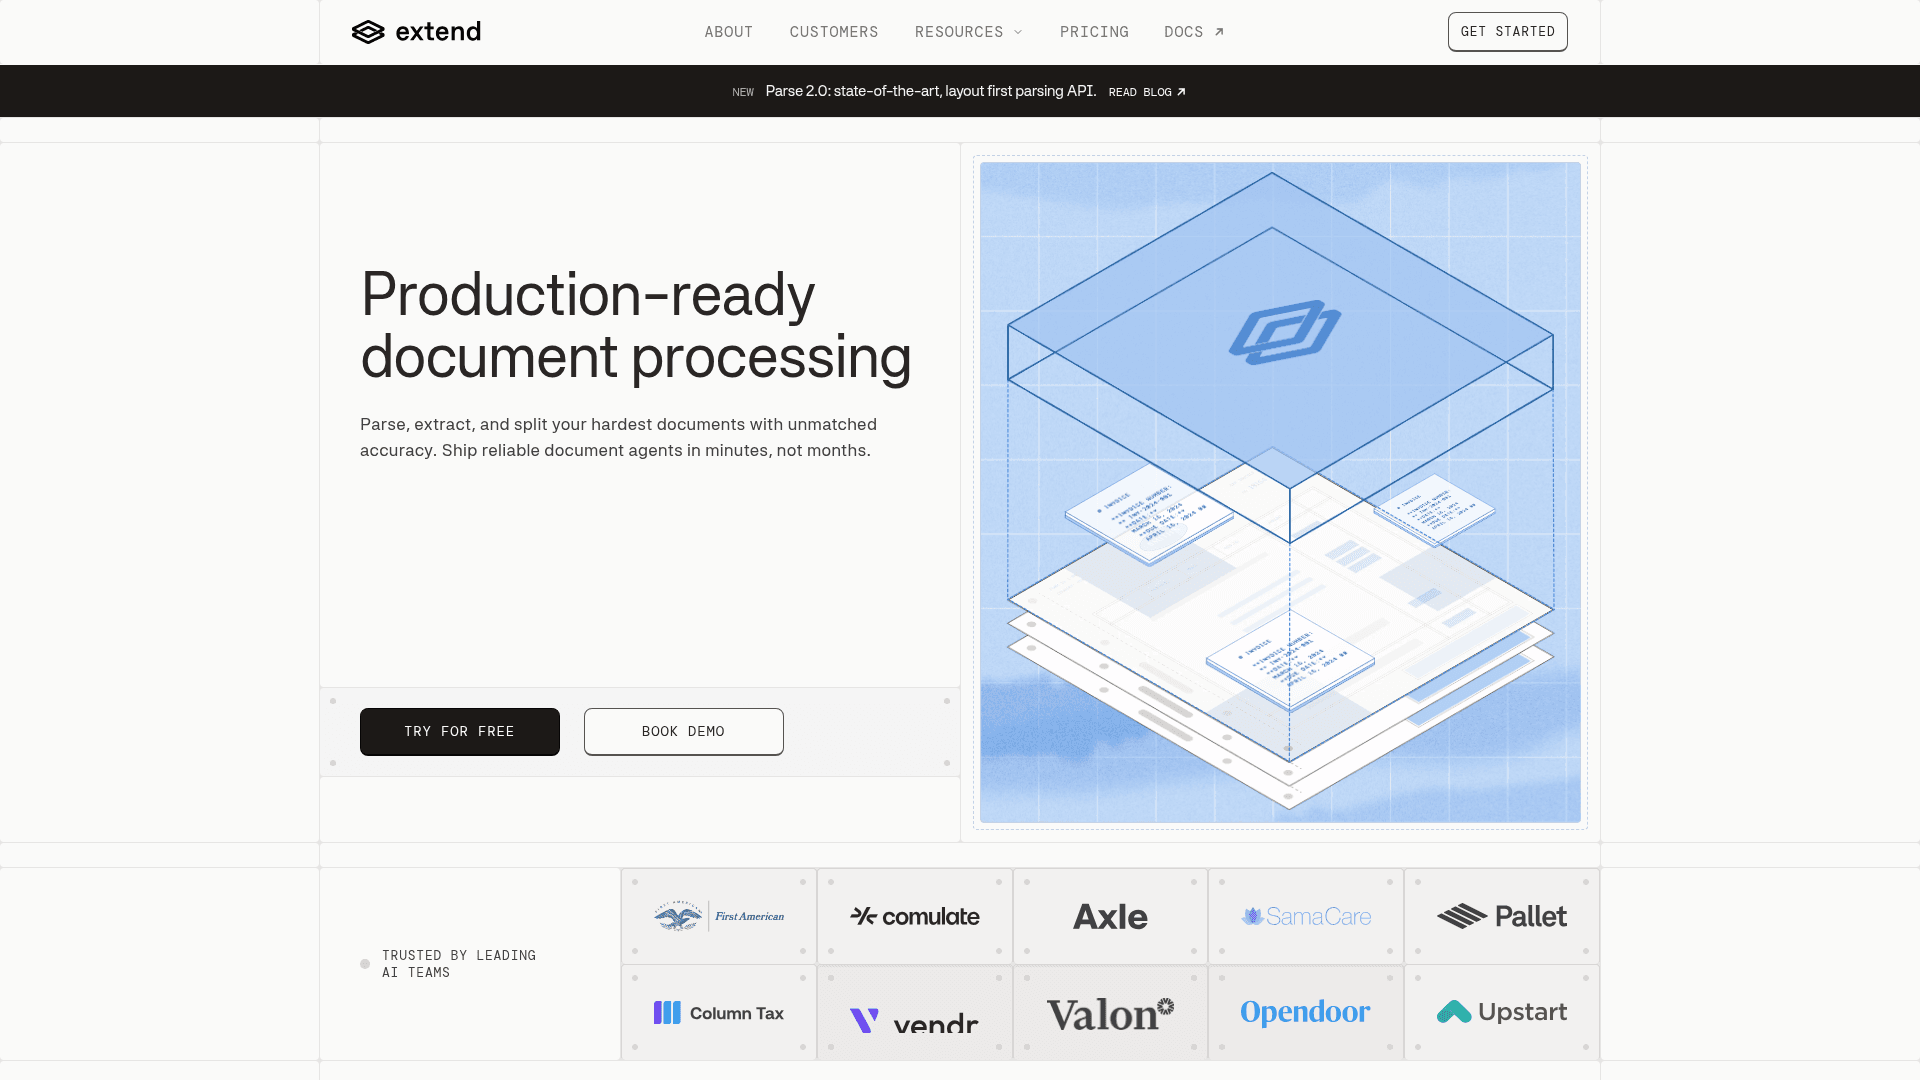Open the Resources menu
Viewport: 1920px width, 1080px height.
969,32
